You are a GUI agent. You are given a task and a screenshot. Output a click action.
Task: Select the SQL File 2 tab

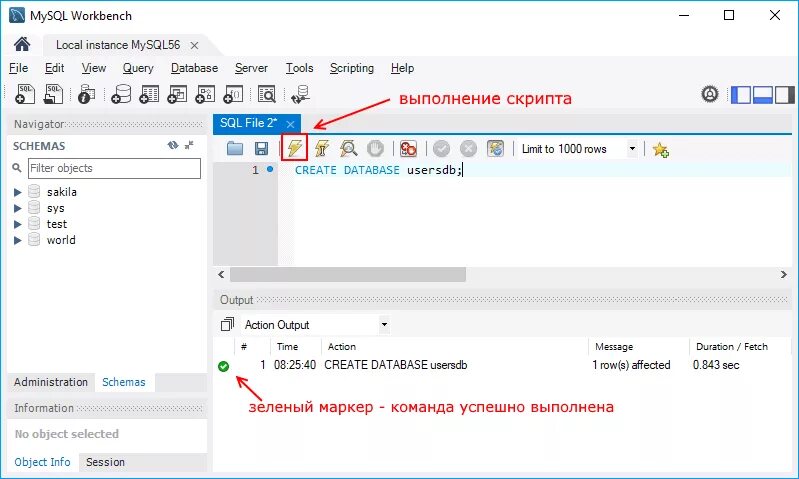pos(249,123)
